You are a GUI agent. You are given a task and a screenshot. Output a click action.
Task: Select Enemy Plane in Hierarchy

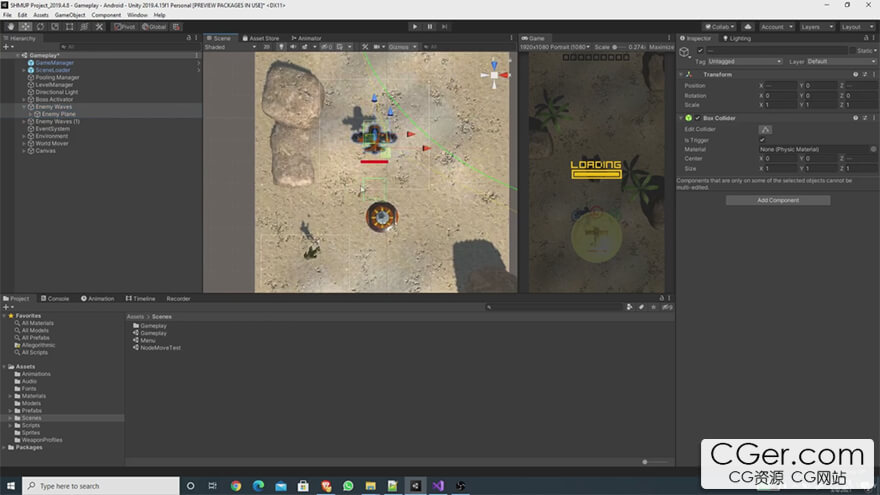pyautogui.click(x=58, y=114)
